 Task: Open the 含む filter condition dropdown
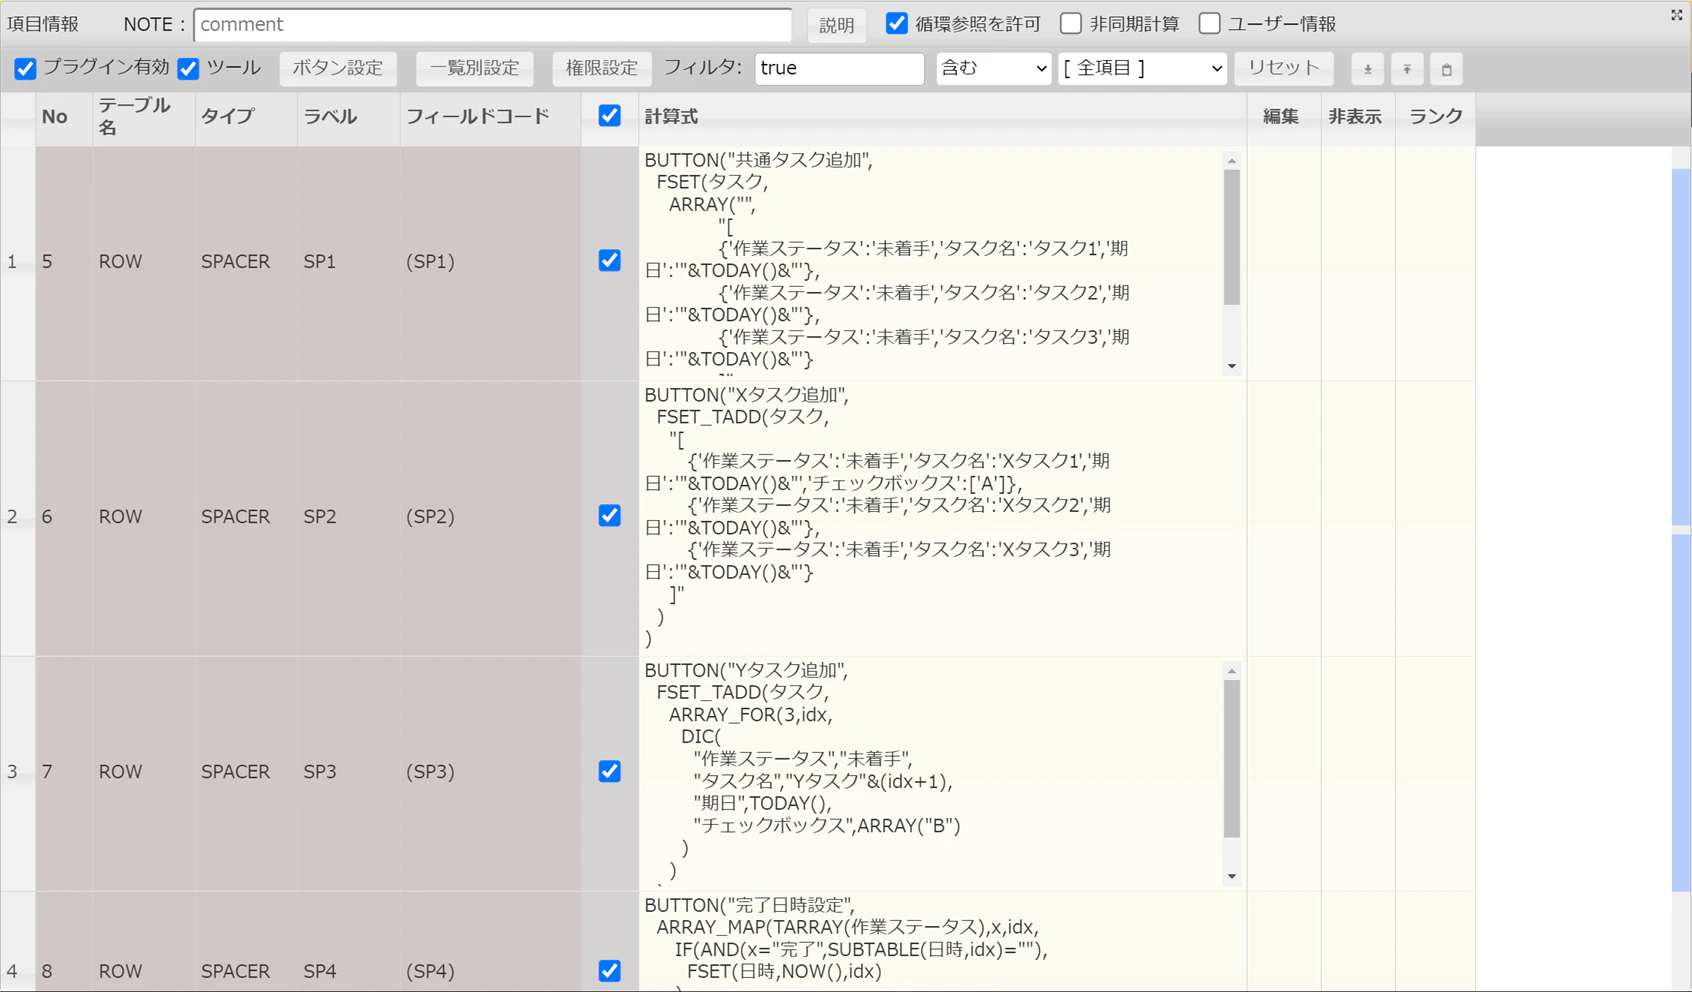pyautogui.click(x=993, y=68)
